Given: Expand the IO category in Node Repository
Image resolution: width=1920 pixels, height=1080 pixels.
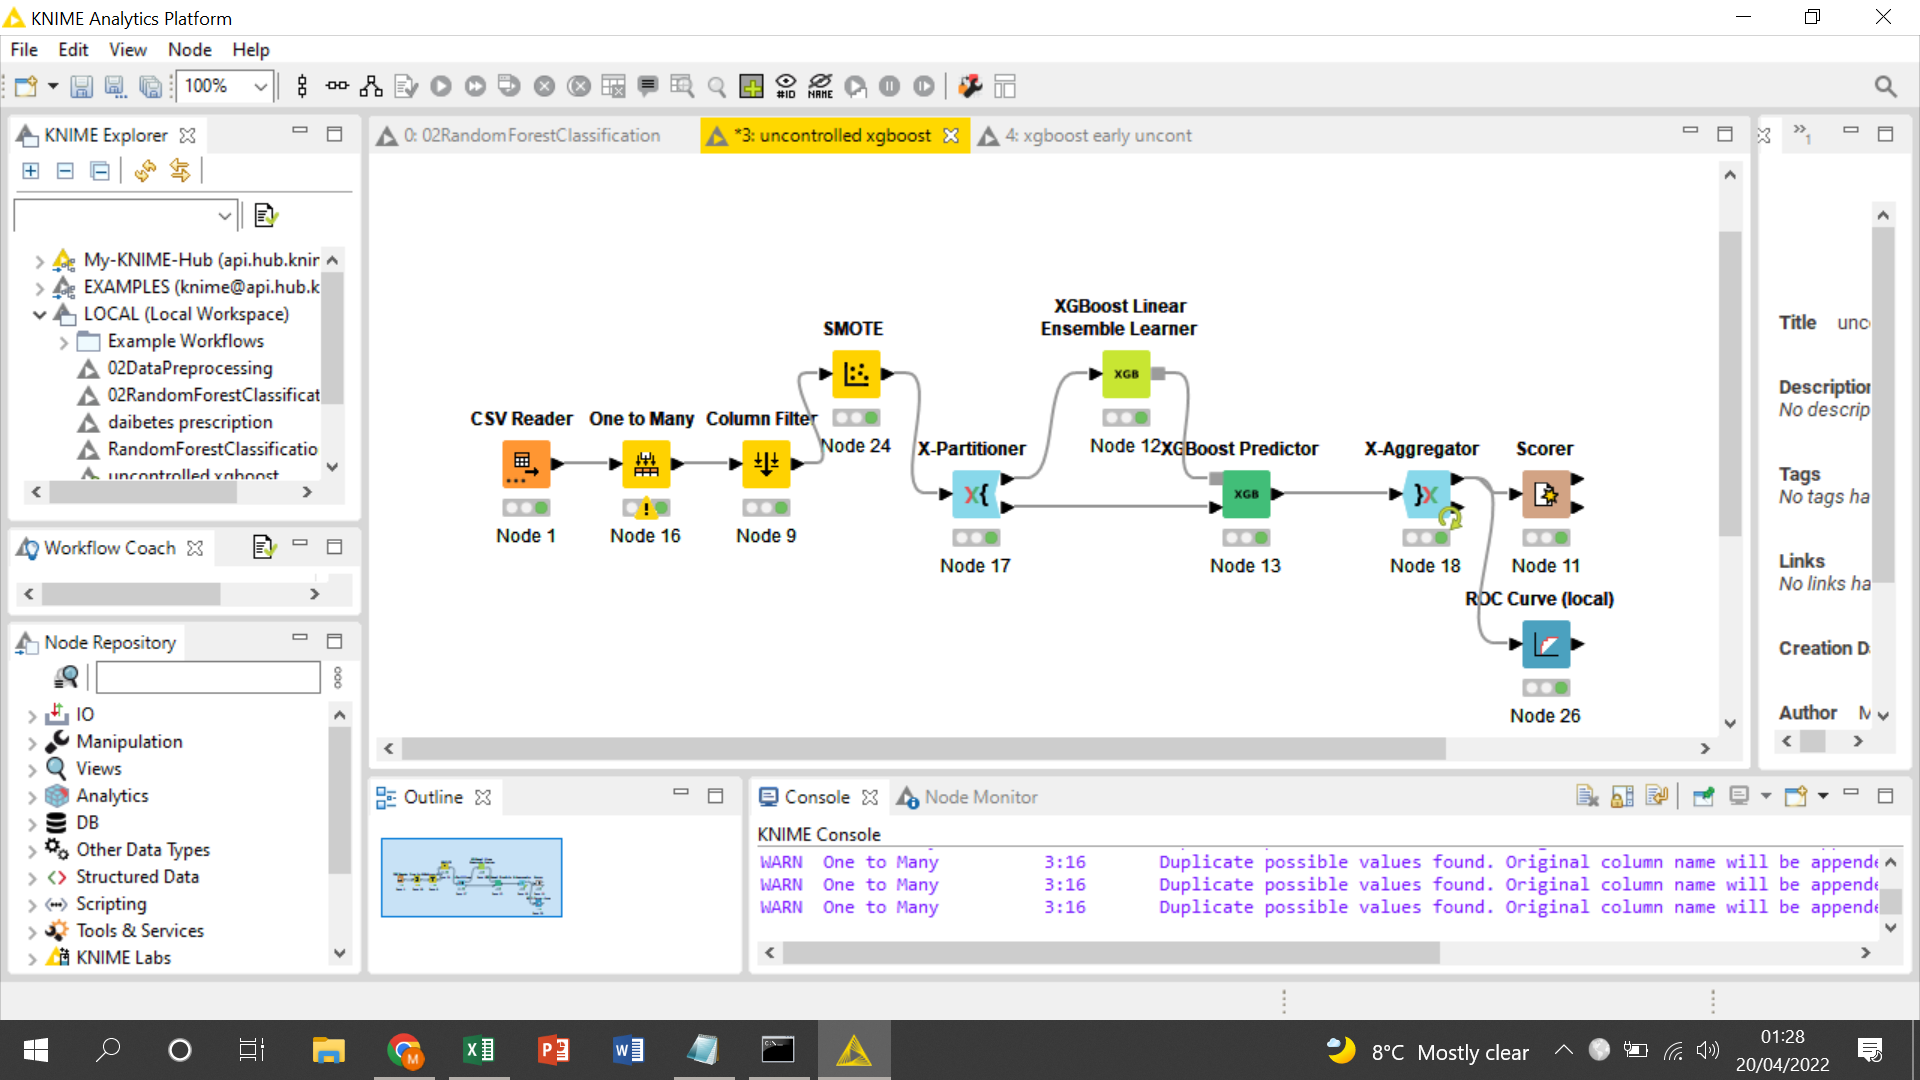Looking at the screenshot, I should coord(32,716).
